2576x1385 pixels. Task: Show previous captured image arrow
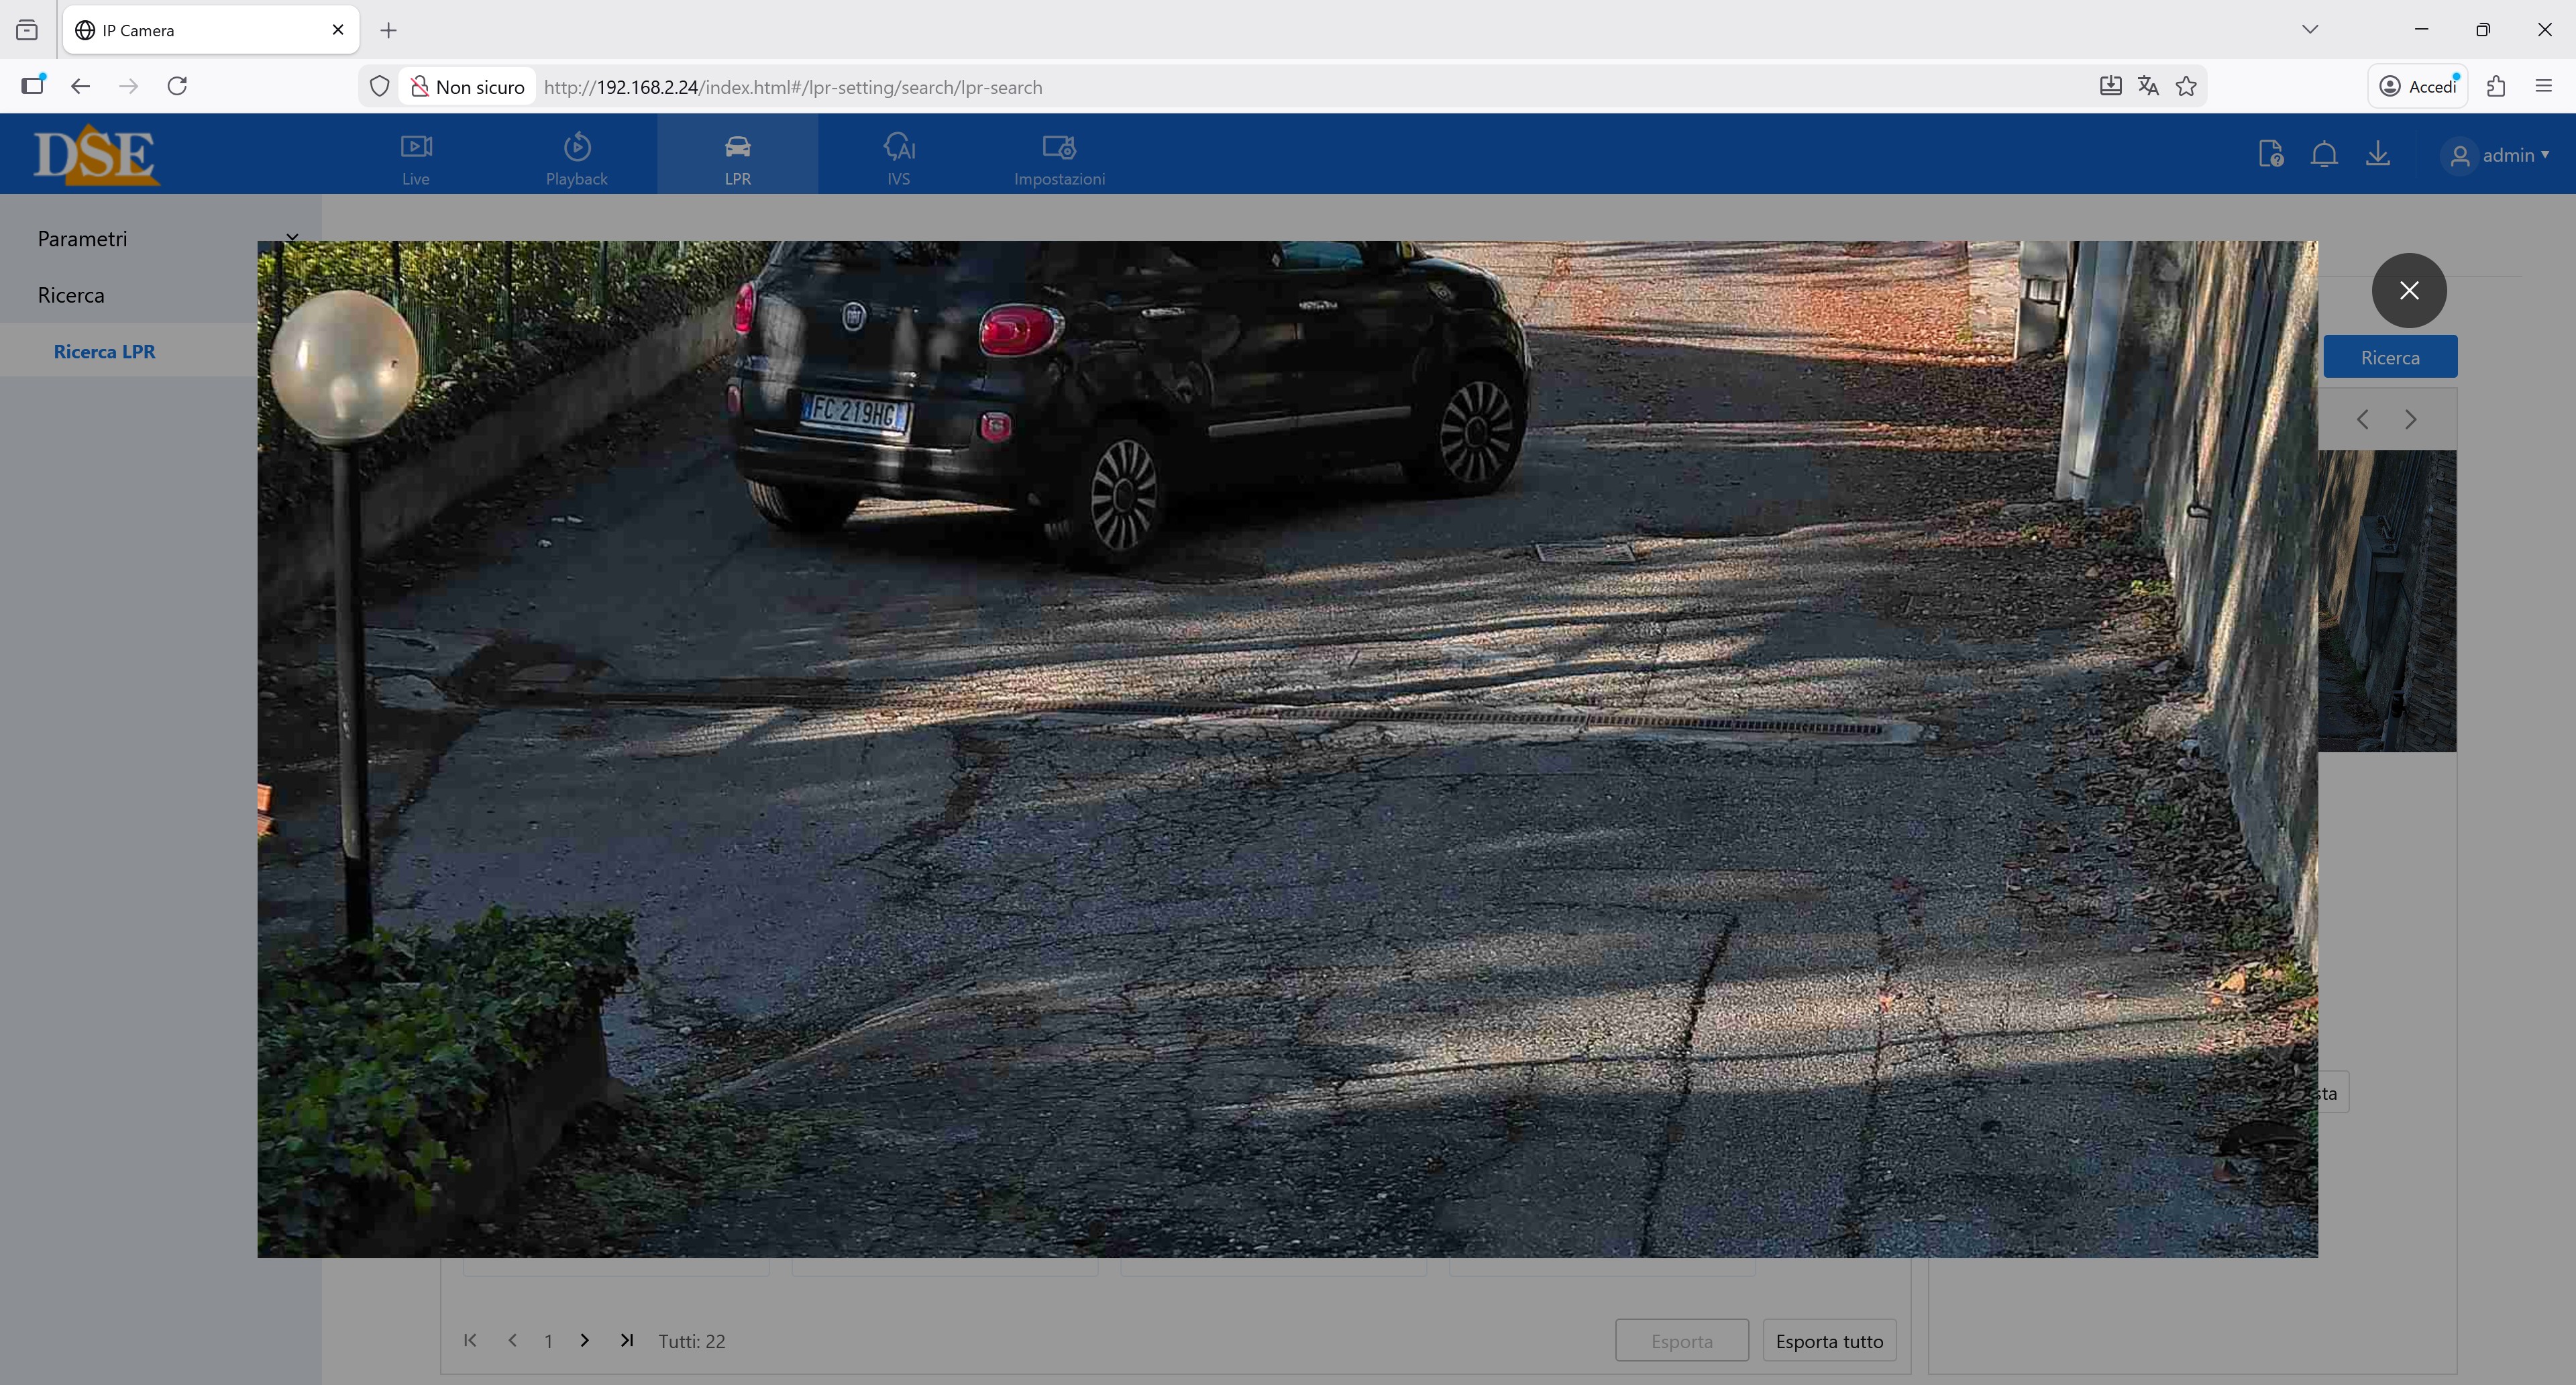point(2362,419)
